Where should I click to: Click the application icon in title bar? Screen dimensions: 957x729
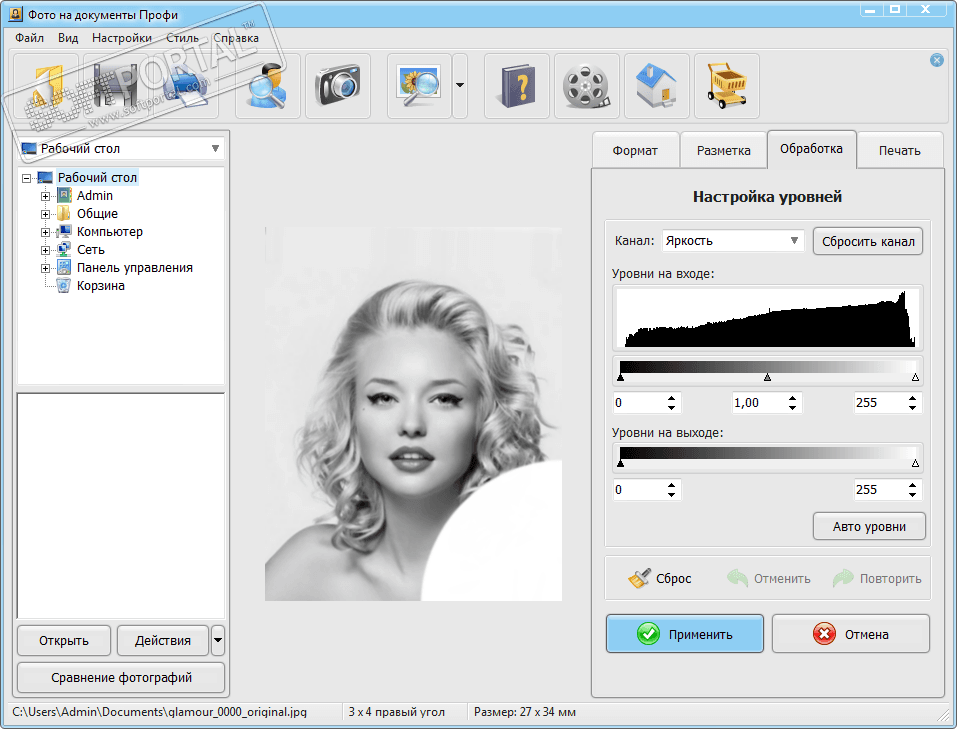(16, 14)
